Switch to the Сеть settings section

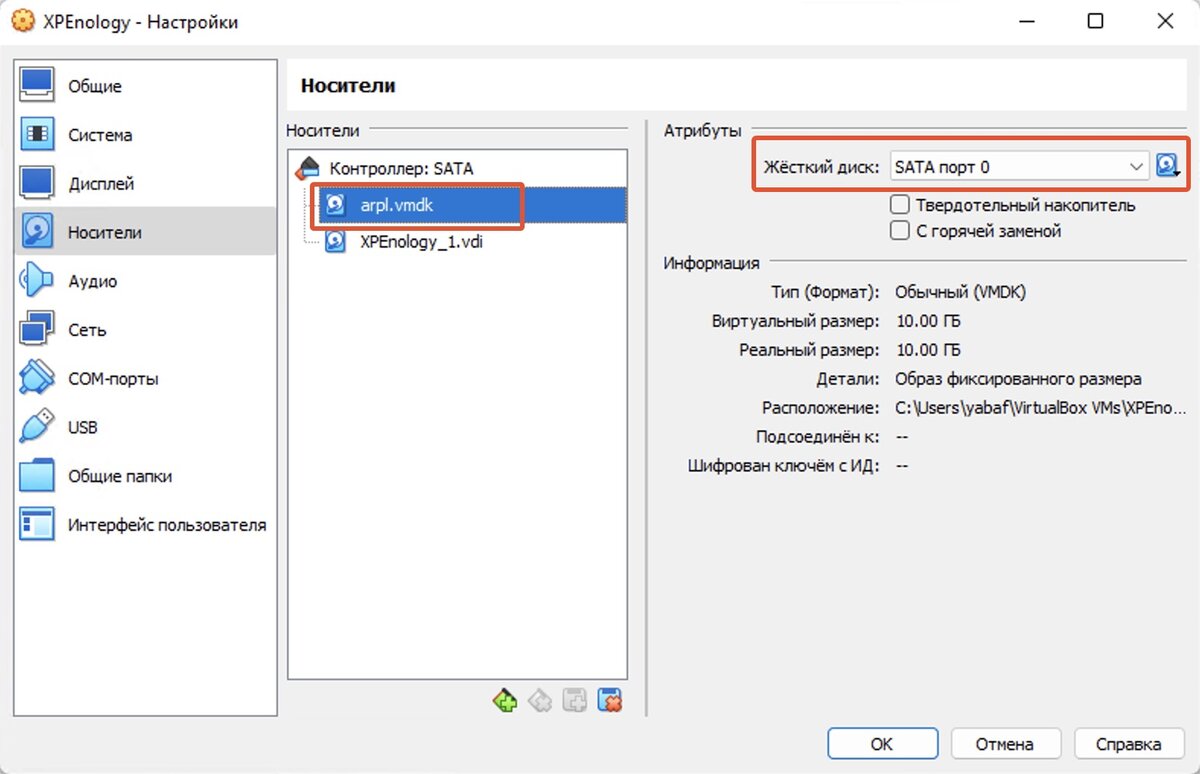point(146,330)
